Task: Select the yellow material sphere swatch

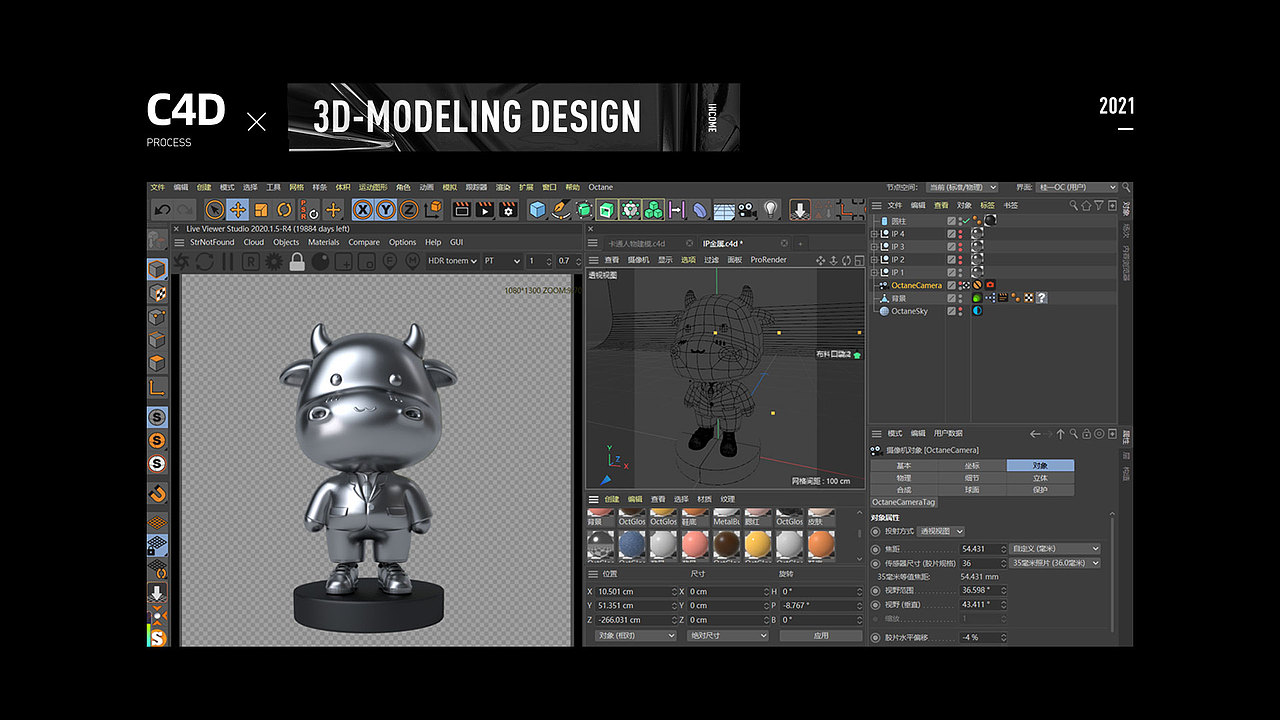Action: (757, 543)
